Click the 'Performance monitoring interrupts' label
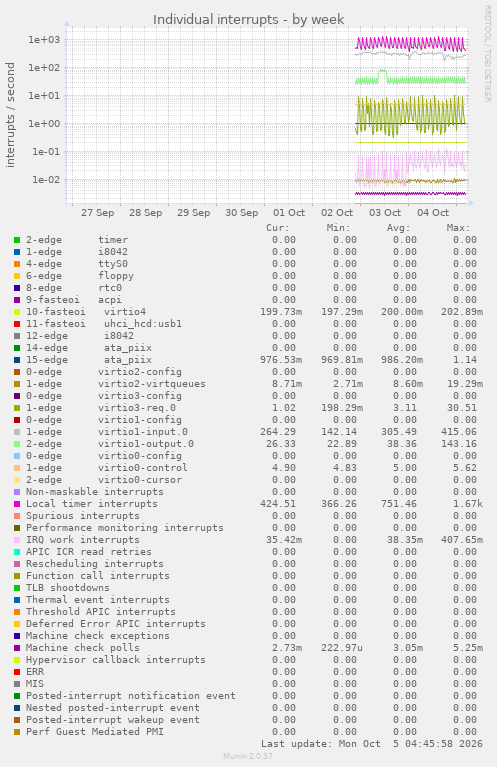Viewport: 497px width, 767px height. click(x=125, y=528)
